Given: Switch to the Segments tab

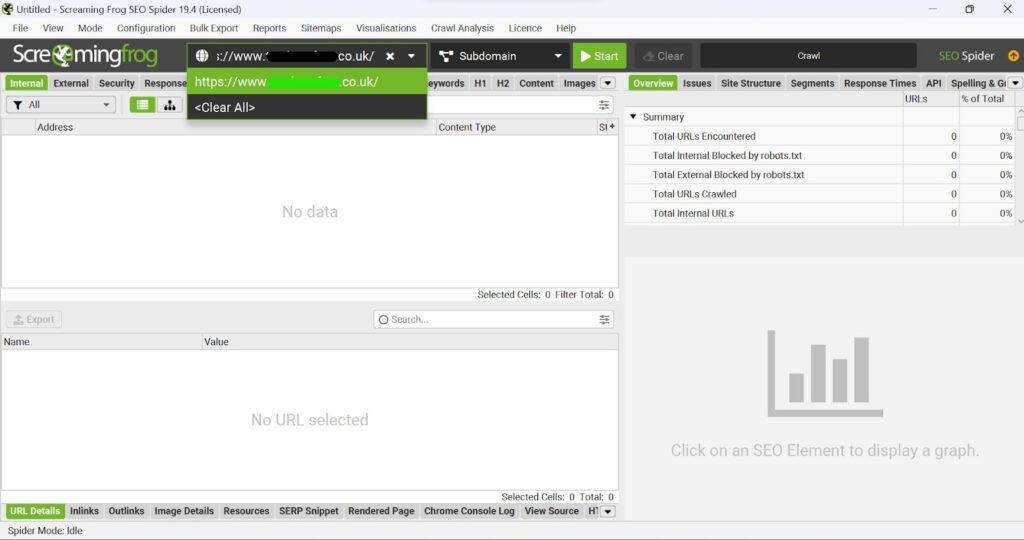Looking at the screenshot, I should (812, 83).
